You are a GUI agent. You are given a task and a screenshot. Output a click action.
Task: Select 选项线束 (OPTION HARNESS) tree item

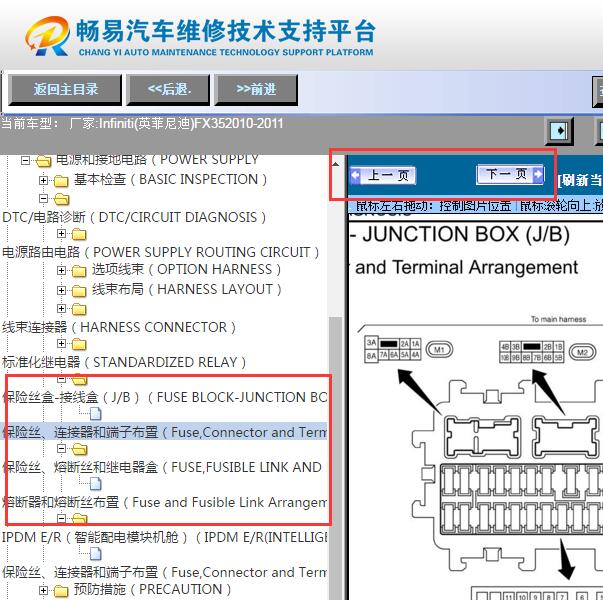(187, 270)
